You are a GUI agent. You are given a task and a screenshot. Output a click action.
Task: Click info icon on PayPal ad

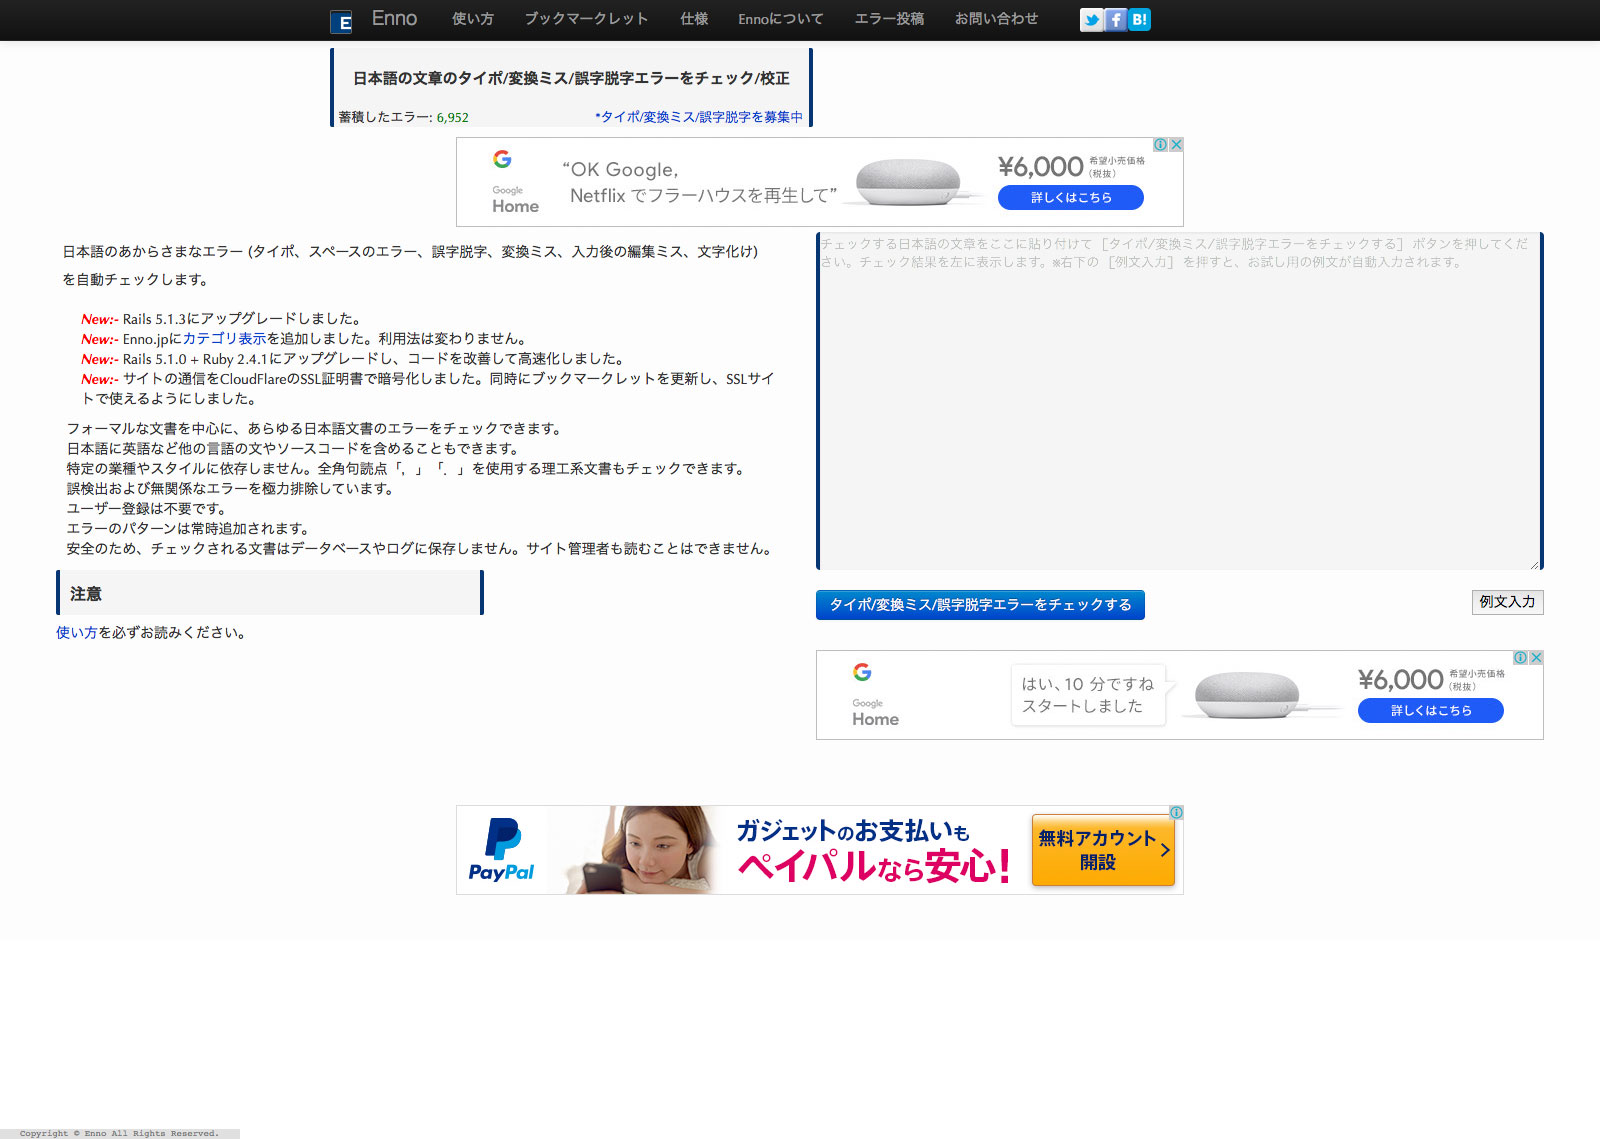pos(1176,813)
